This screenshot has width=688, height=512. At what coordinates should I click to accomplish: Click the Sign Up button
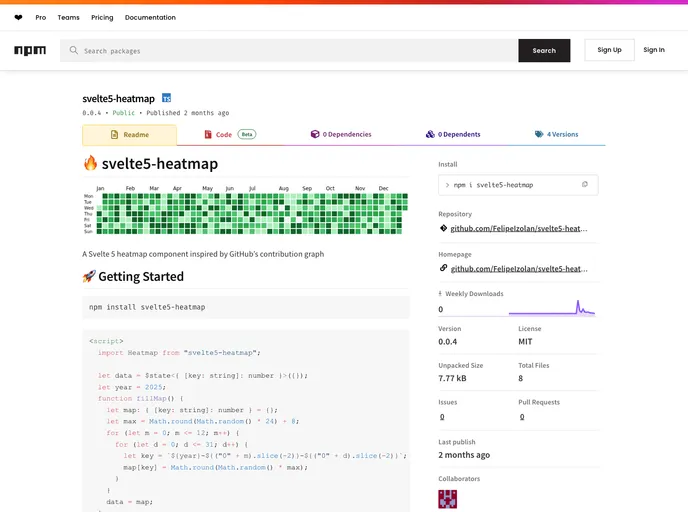pyautogui.click(x=609, y=50)
